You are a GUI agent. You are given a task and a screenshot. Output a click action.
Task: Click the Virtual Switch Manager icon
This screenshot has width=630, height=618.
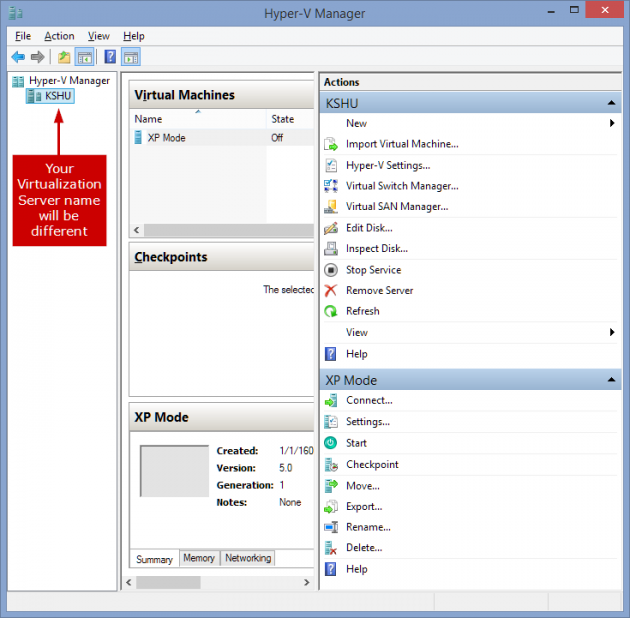[331, 186]
